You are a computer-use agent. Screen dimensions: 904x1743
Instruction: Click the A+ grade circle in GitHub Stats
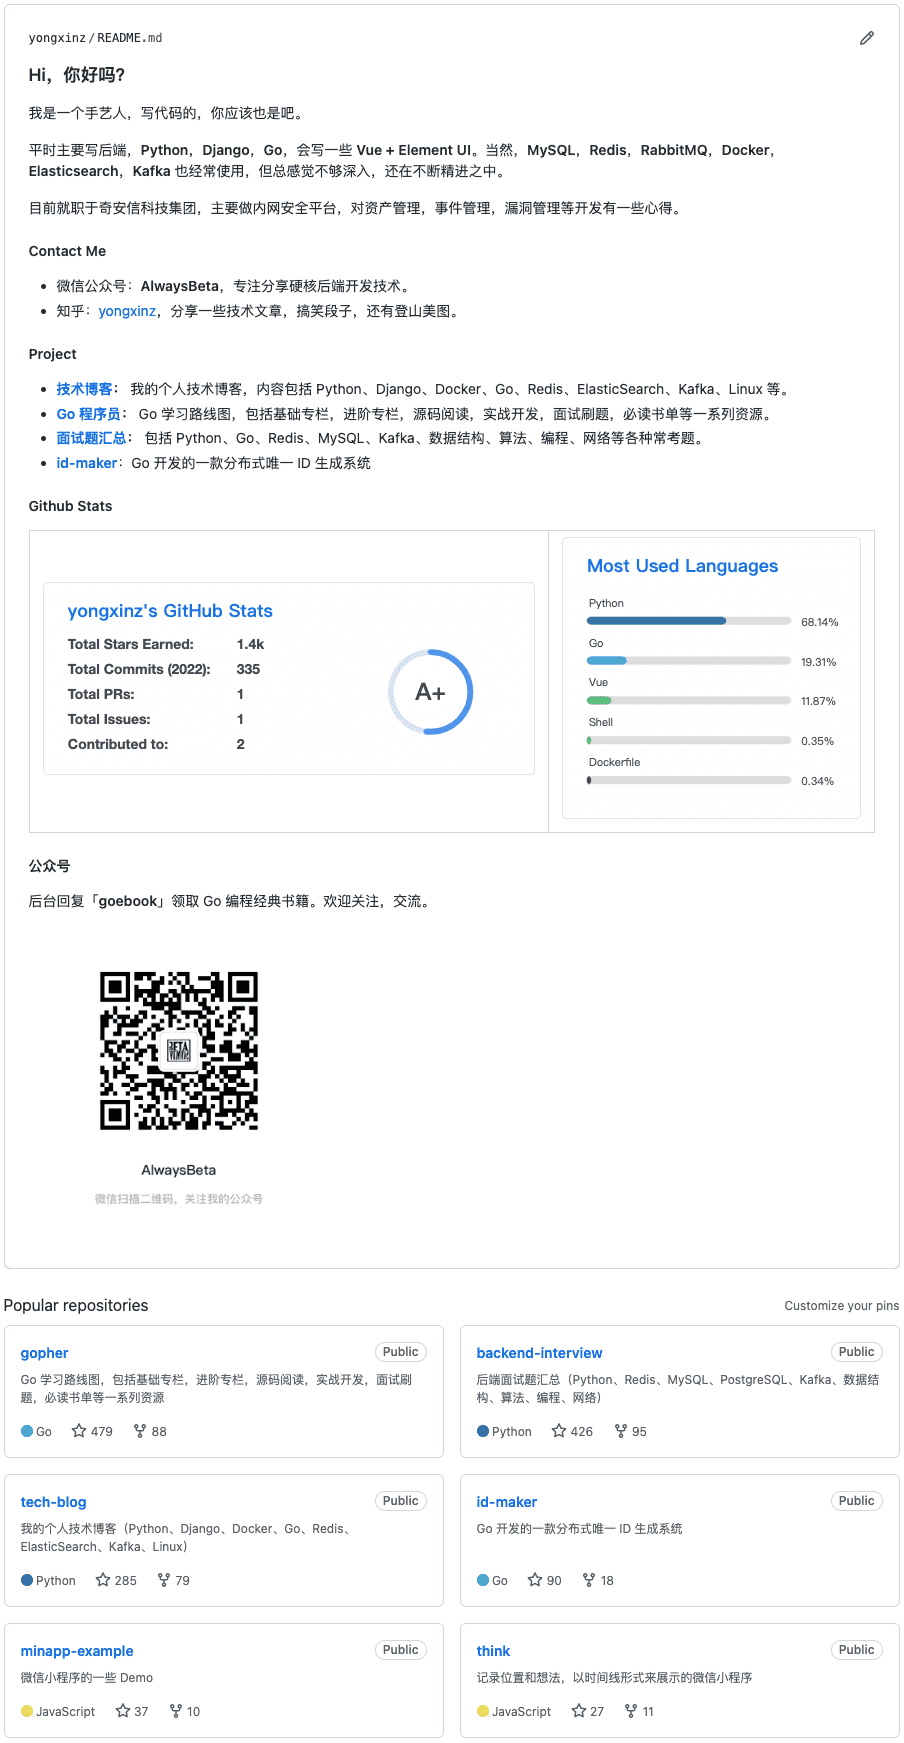click(430, 692)
